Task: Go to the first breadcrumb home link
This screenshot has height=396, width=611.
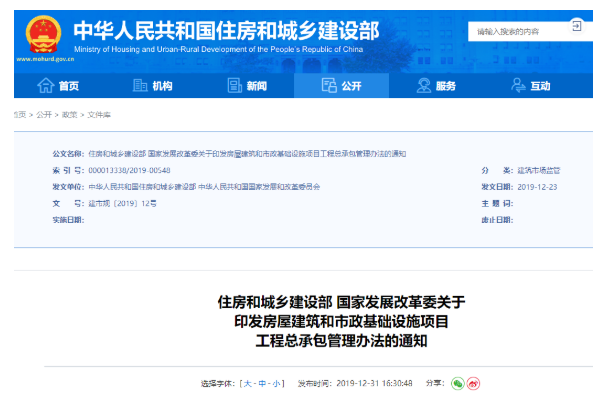Action: click(20, 115)
